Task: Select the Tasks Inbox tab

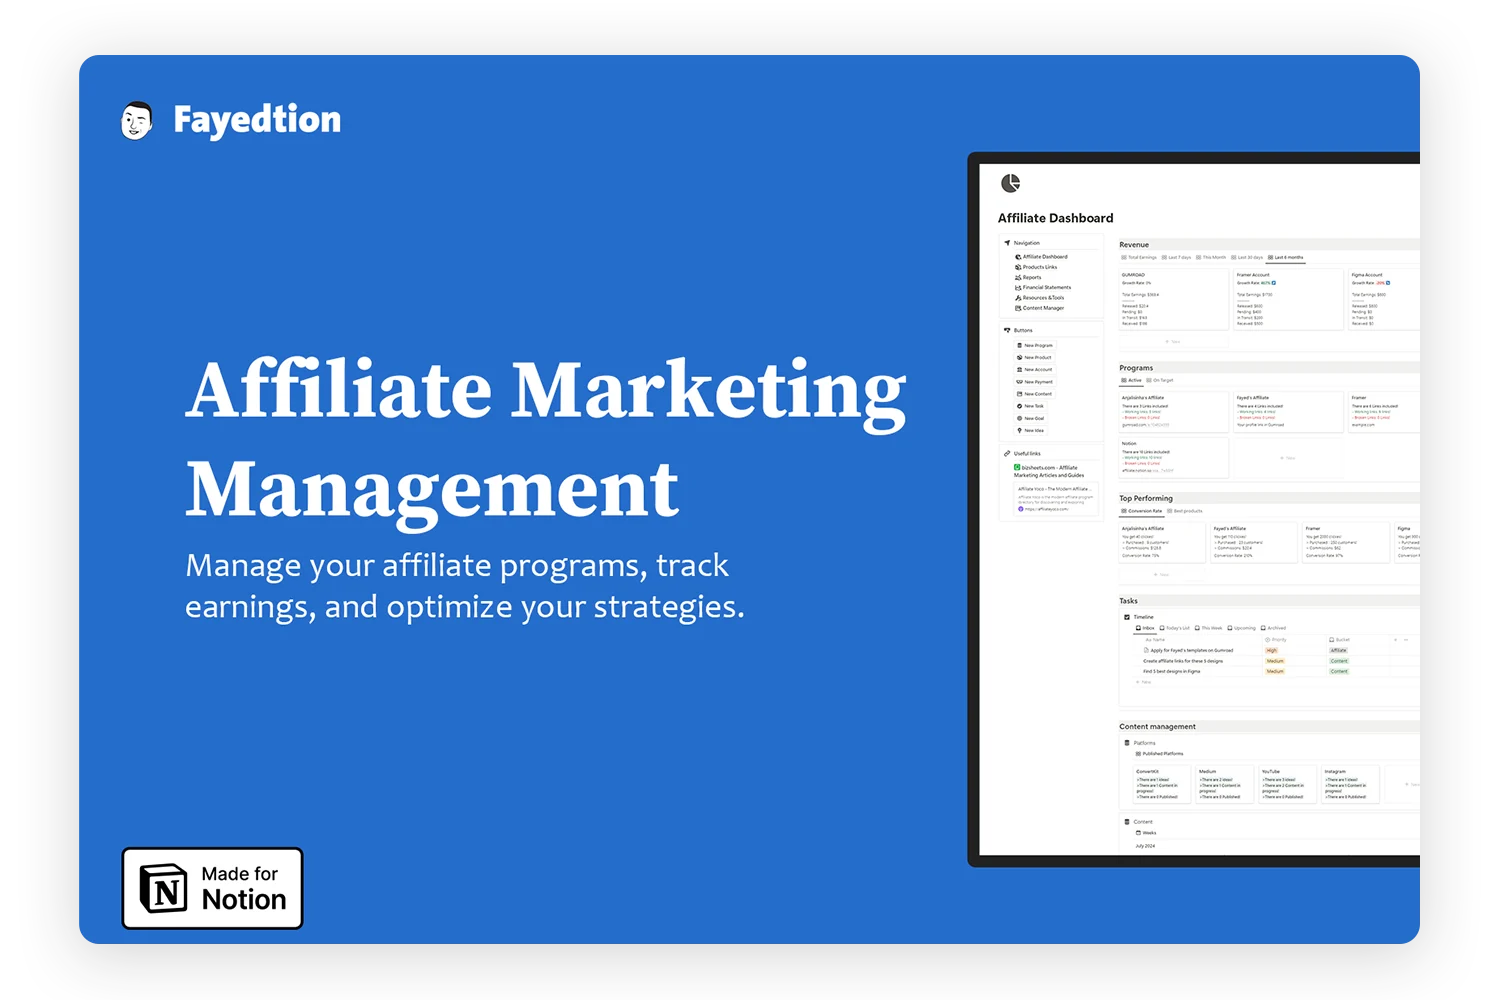Action: click(x=1145, y=628)
